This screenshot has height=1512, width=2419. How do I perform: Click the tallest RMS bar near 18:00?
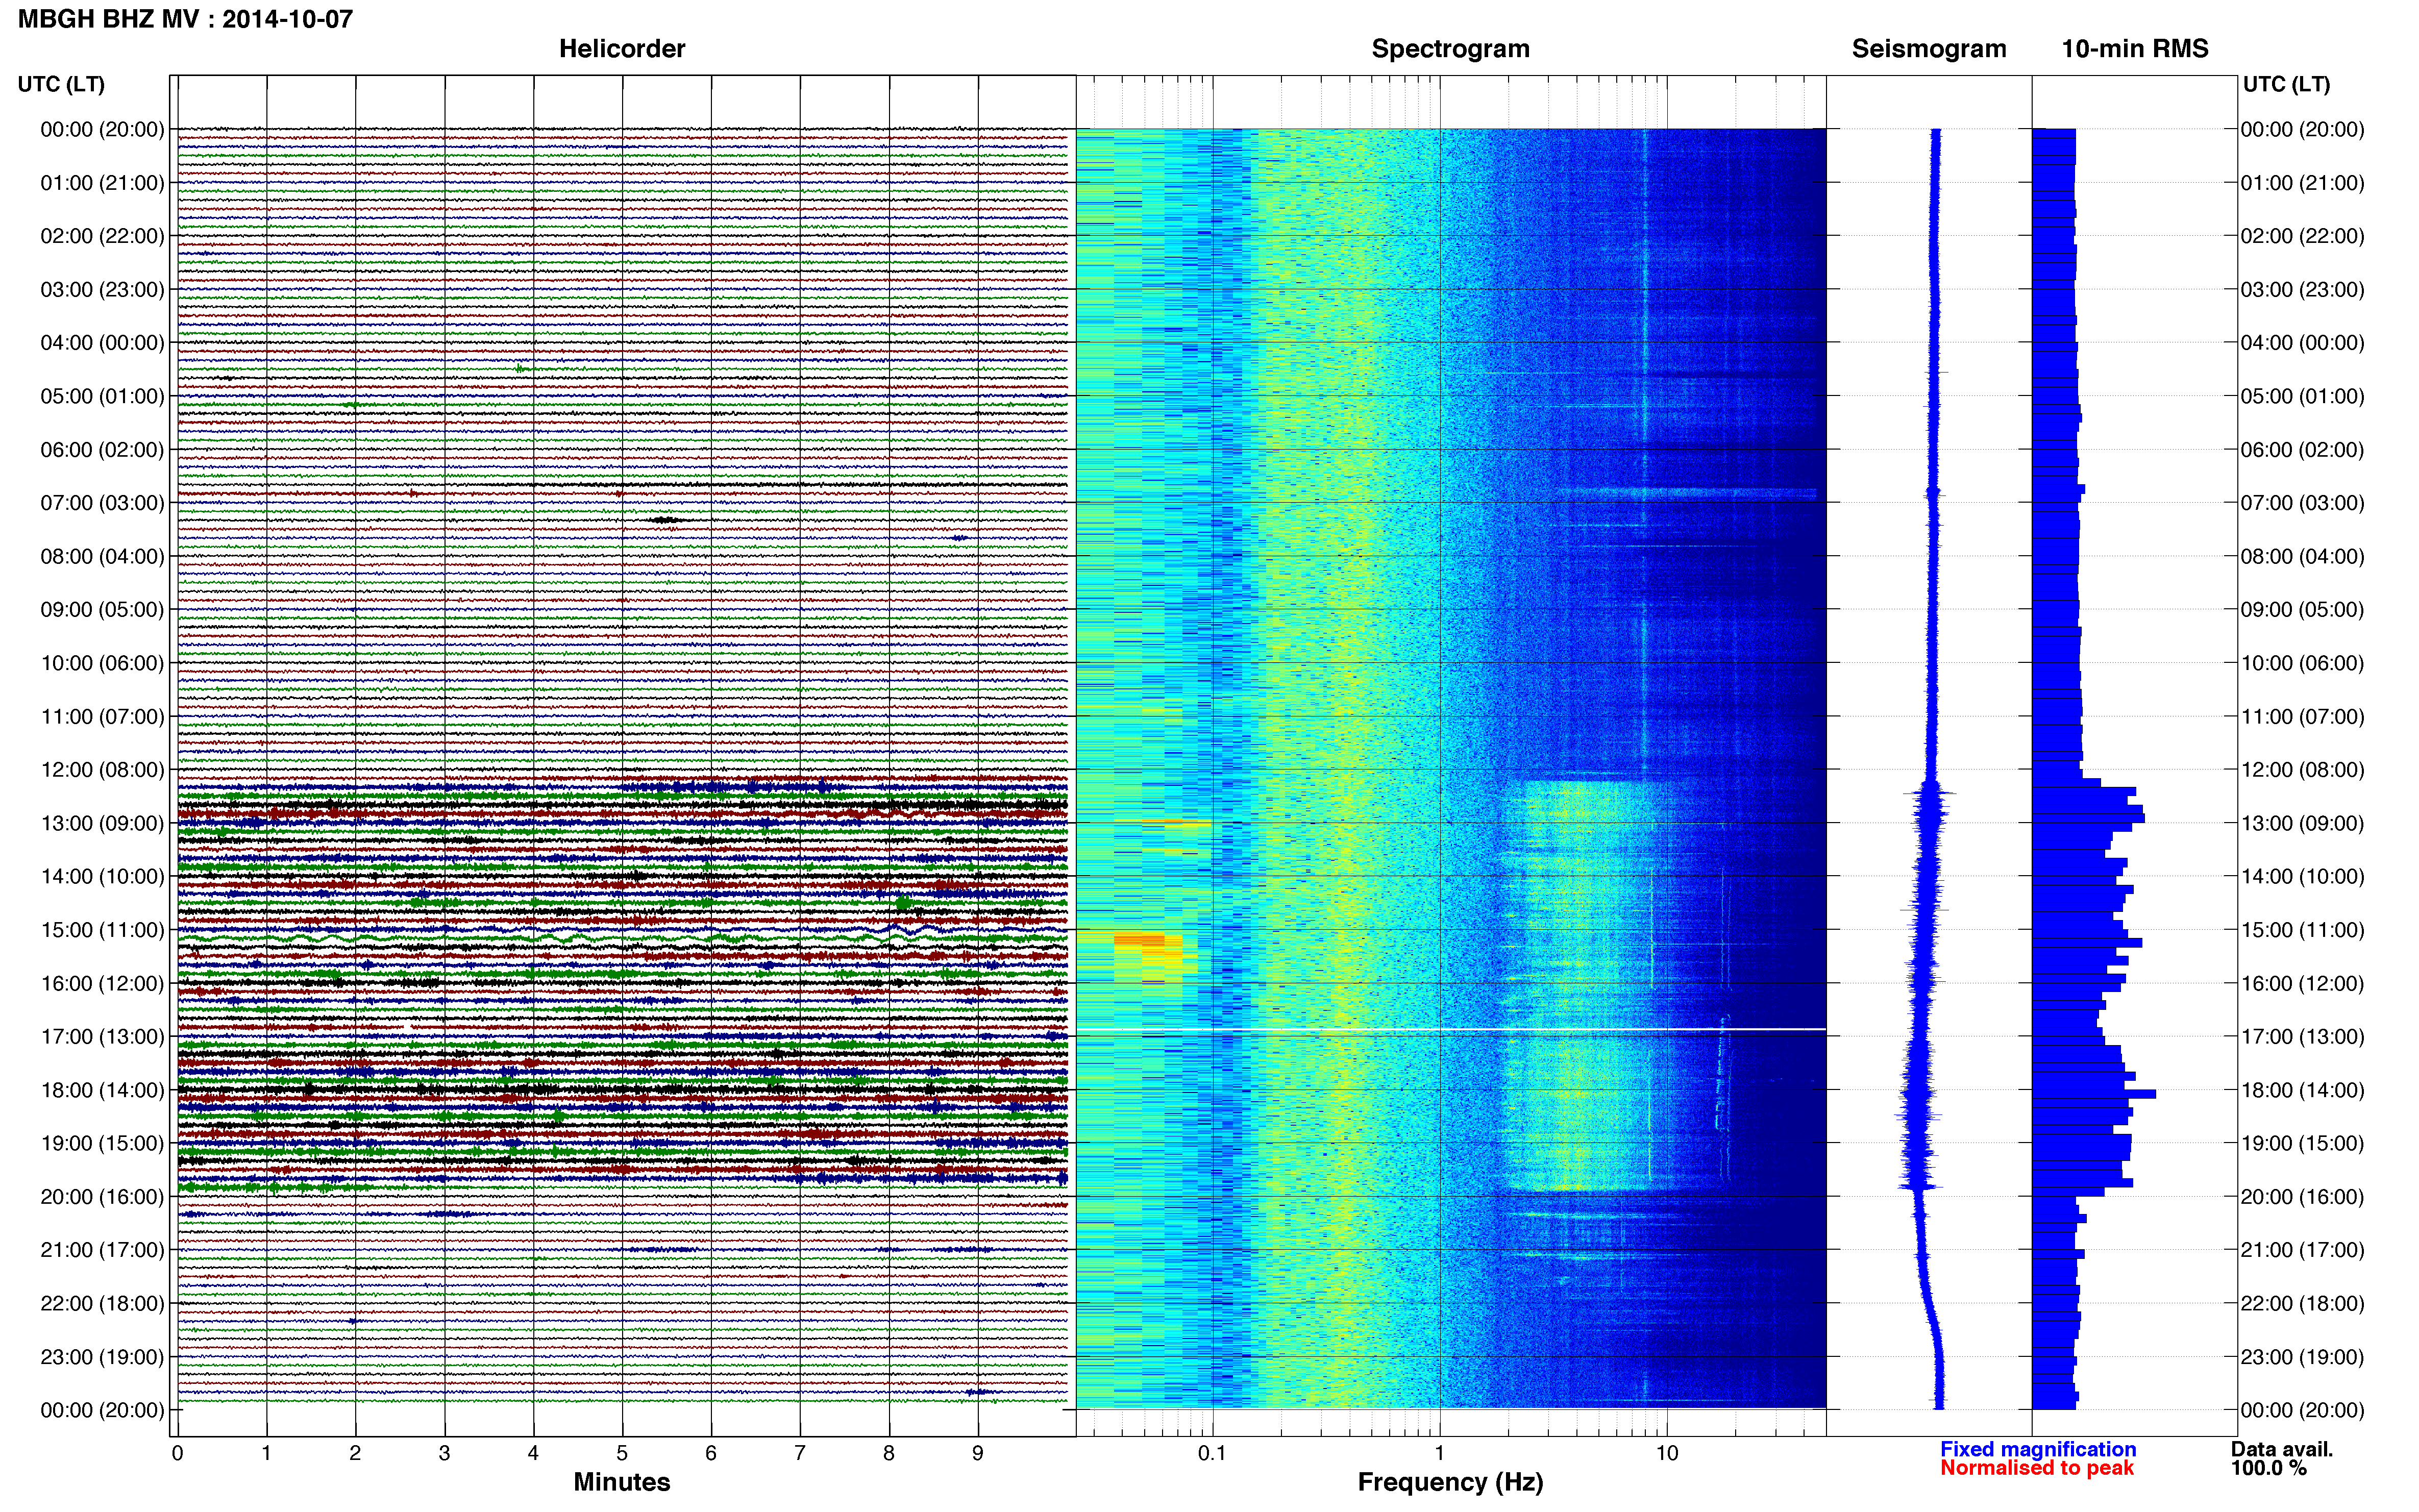click(2093, 1094)
